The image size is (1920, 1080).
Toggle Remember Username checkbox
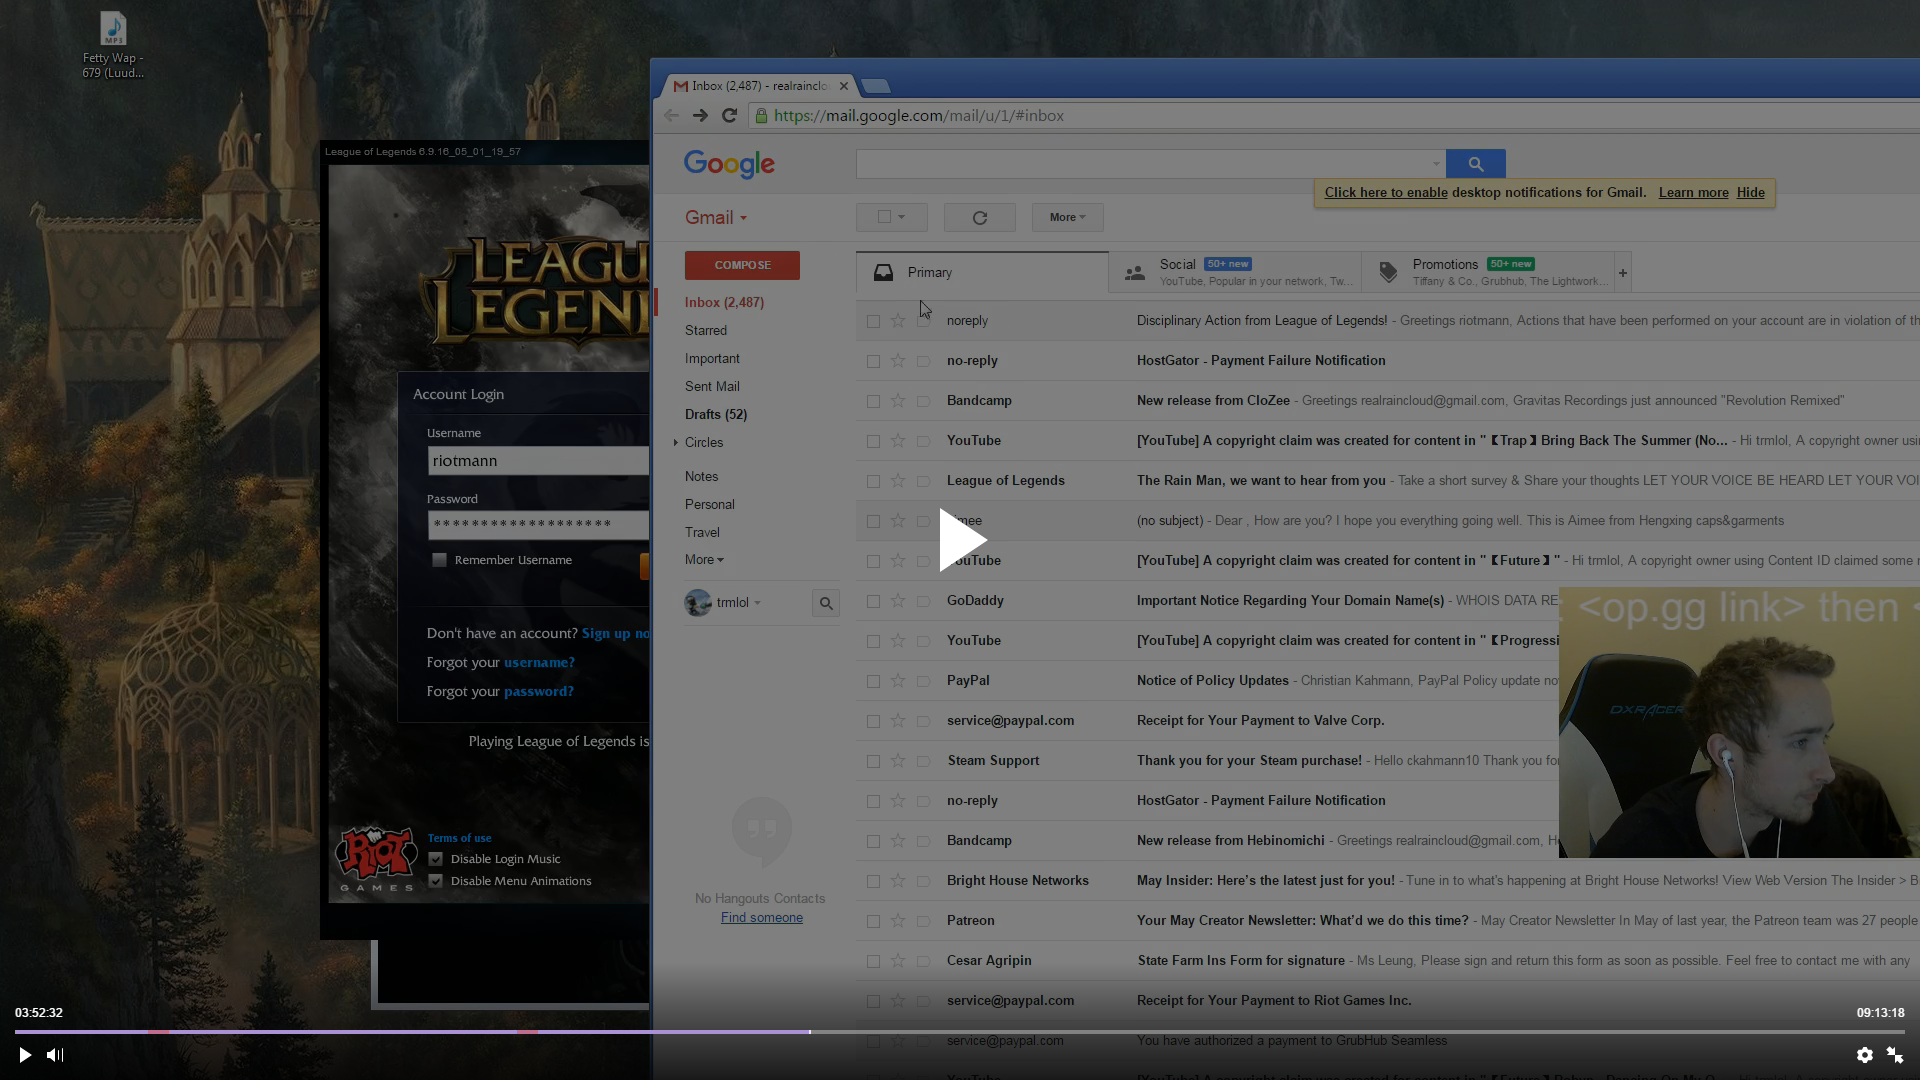click(439, 560)
